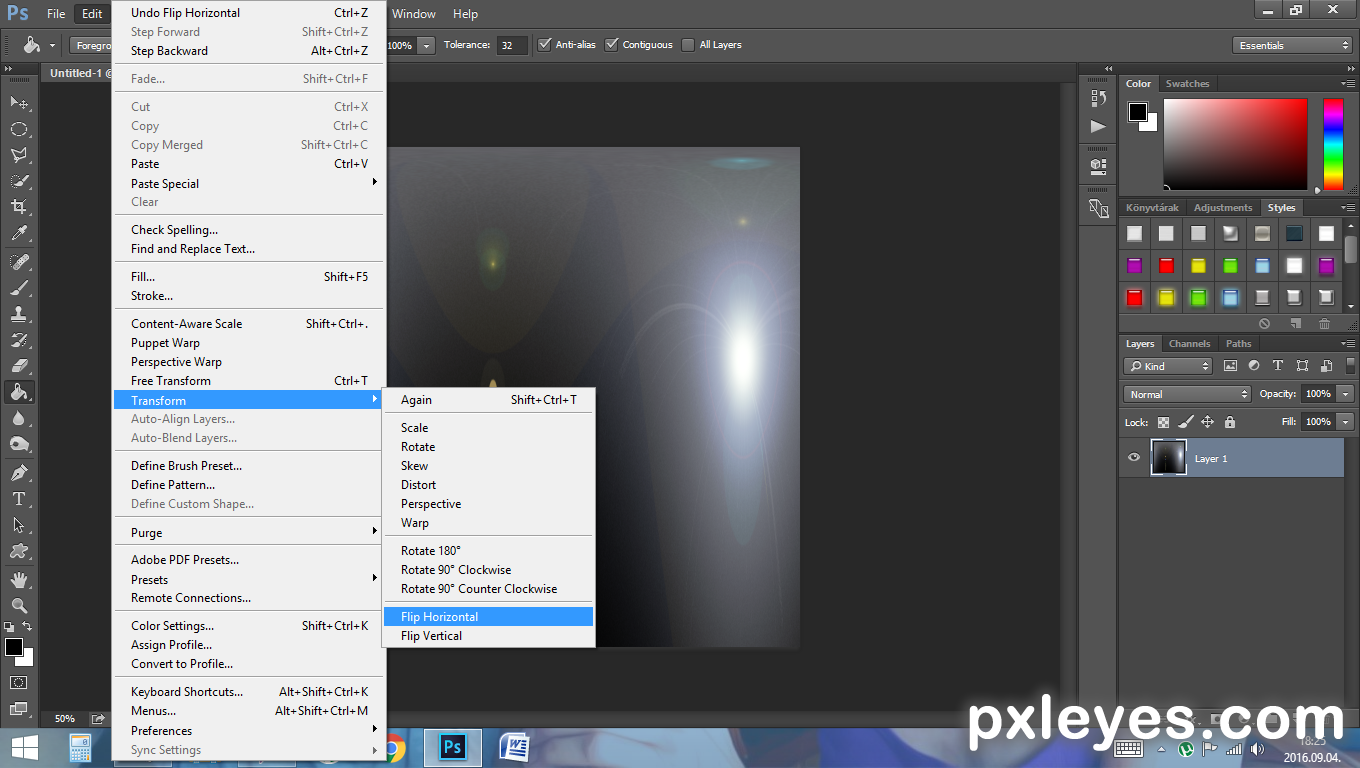Click the new style icon in Styles panel
The image size is (1360, 768).
point(1295,323)
